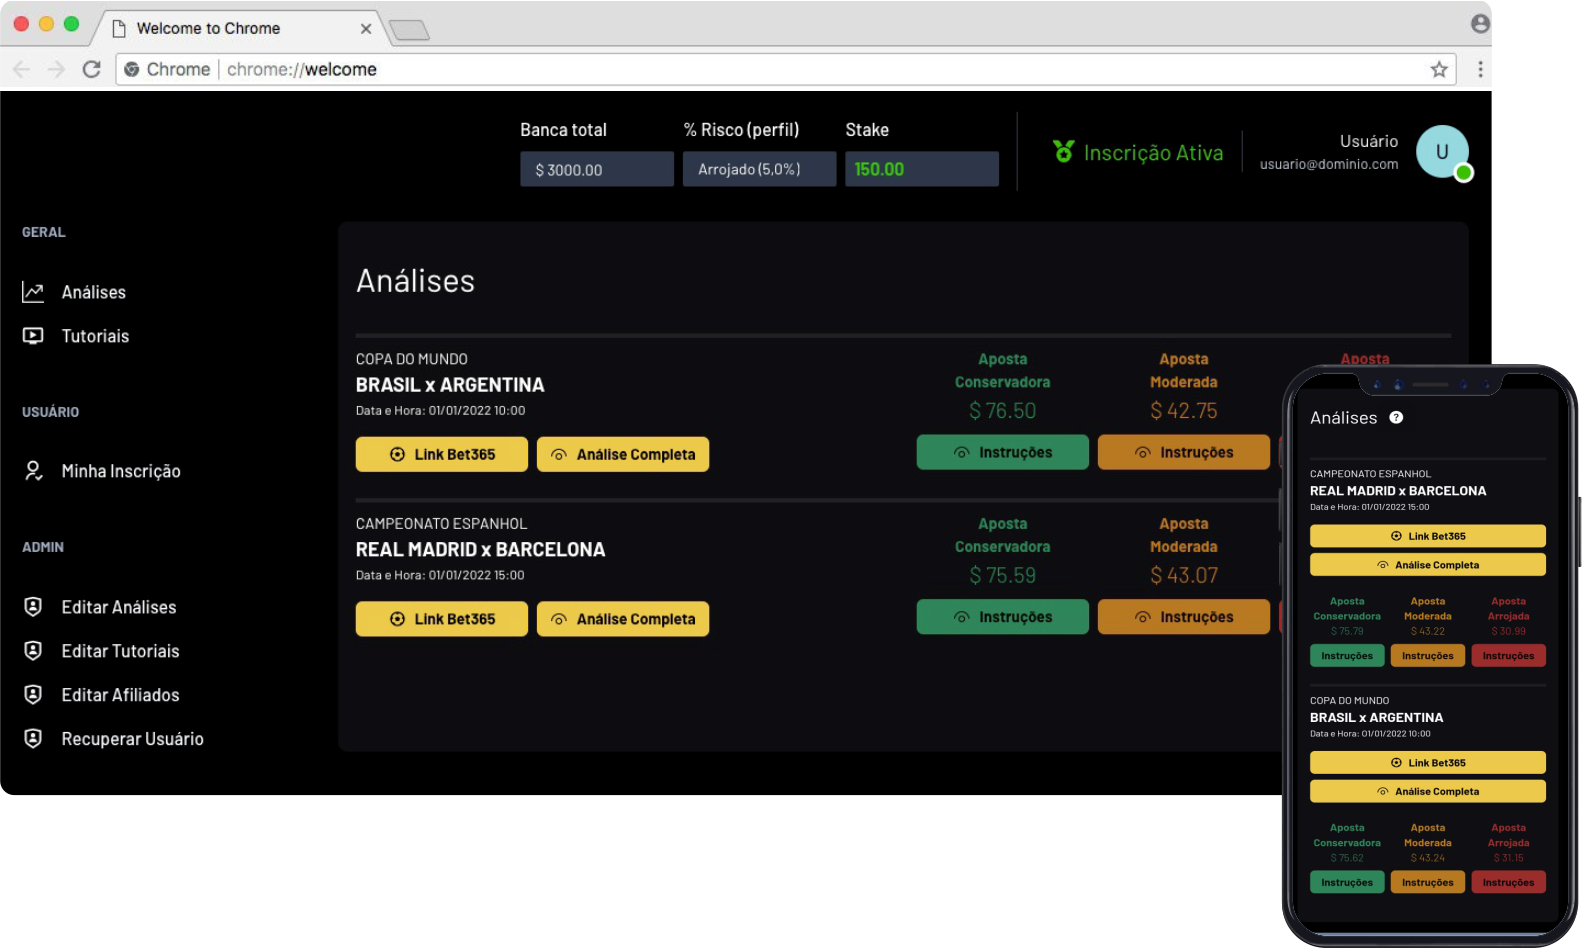The width and height of the screenshot is (1582, 948).
Task: Click the Minha Inscrição user icon
Action: pyautogui.click(x=33, y=471)
